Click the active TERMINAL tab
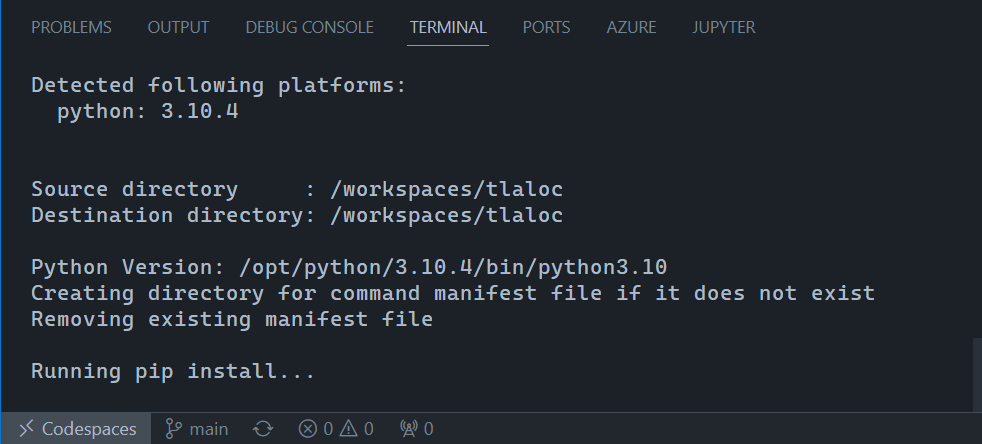The width and height of the screenshot is (982, 444). (x=448, y=28)
